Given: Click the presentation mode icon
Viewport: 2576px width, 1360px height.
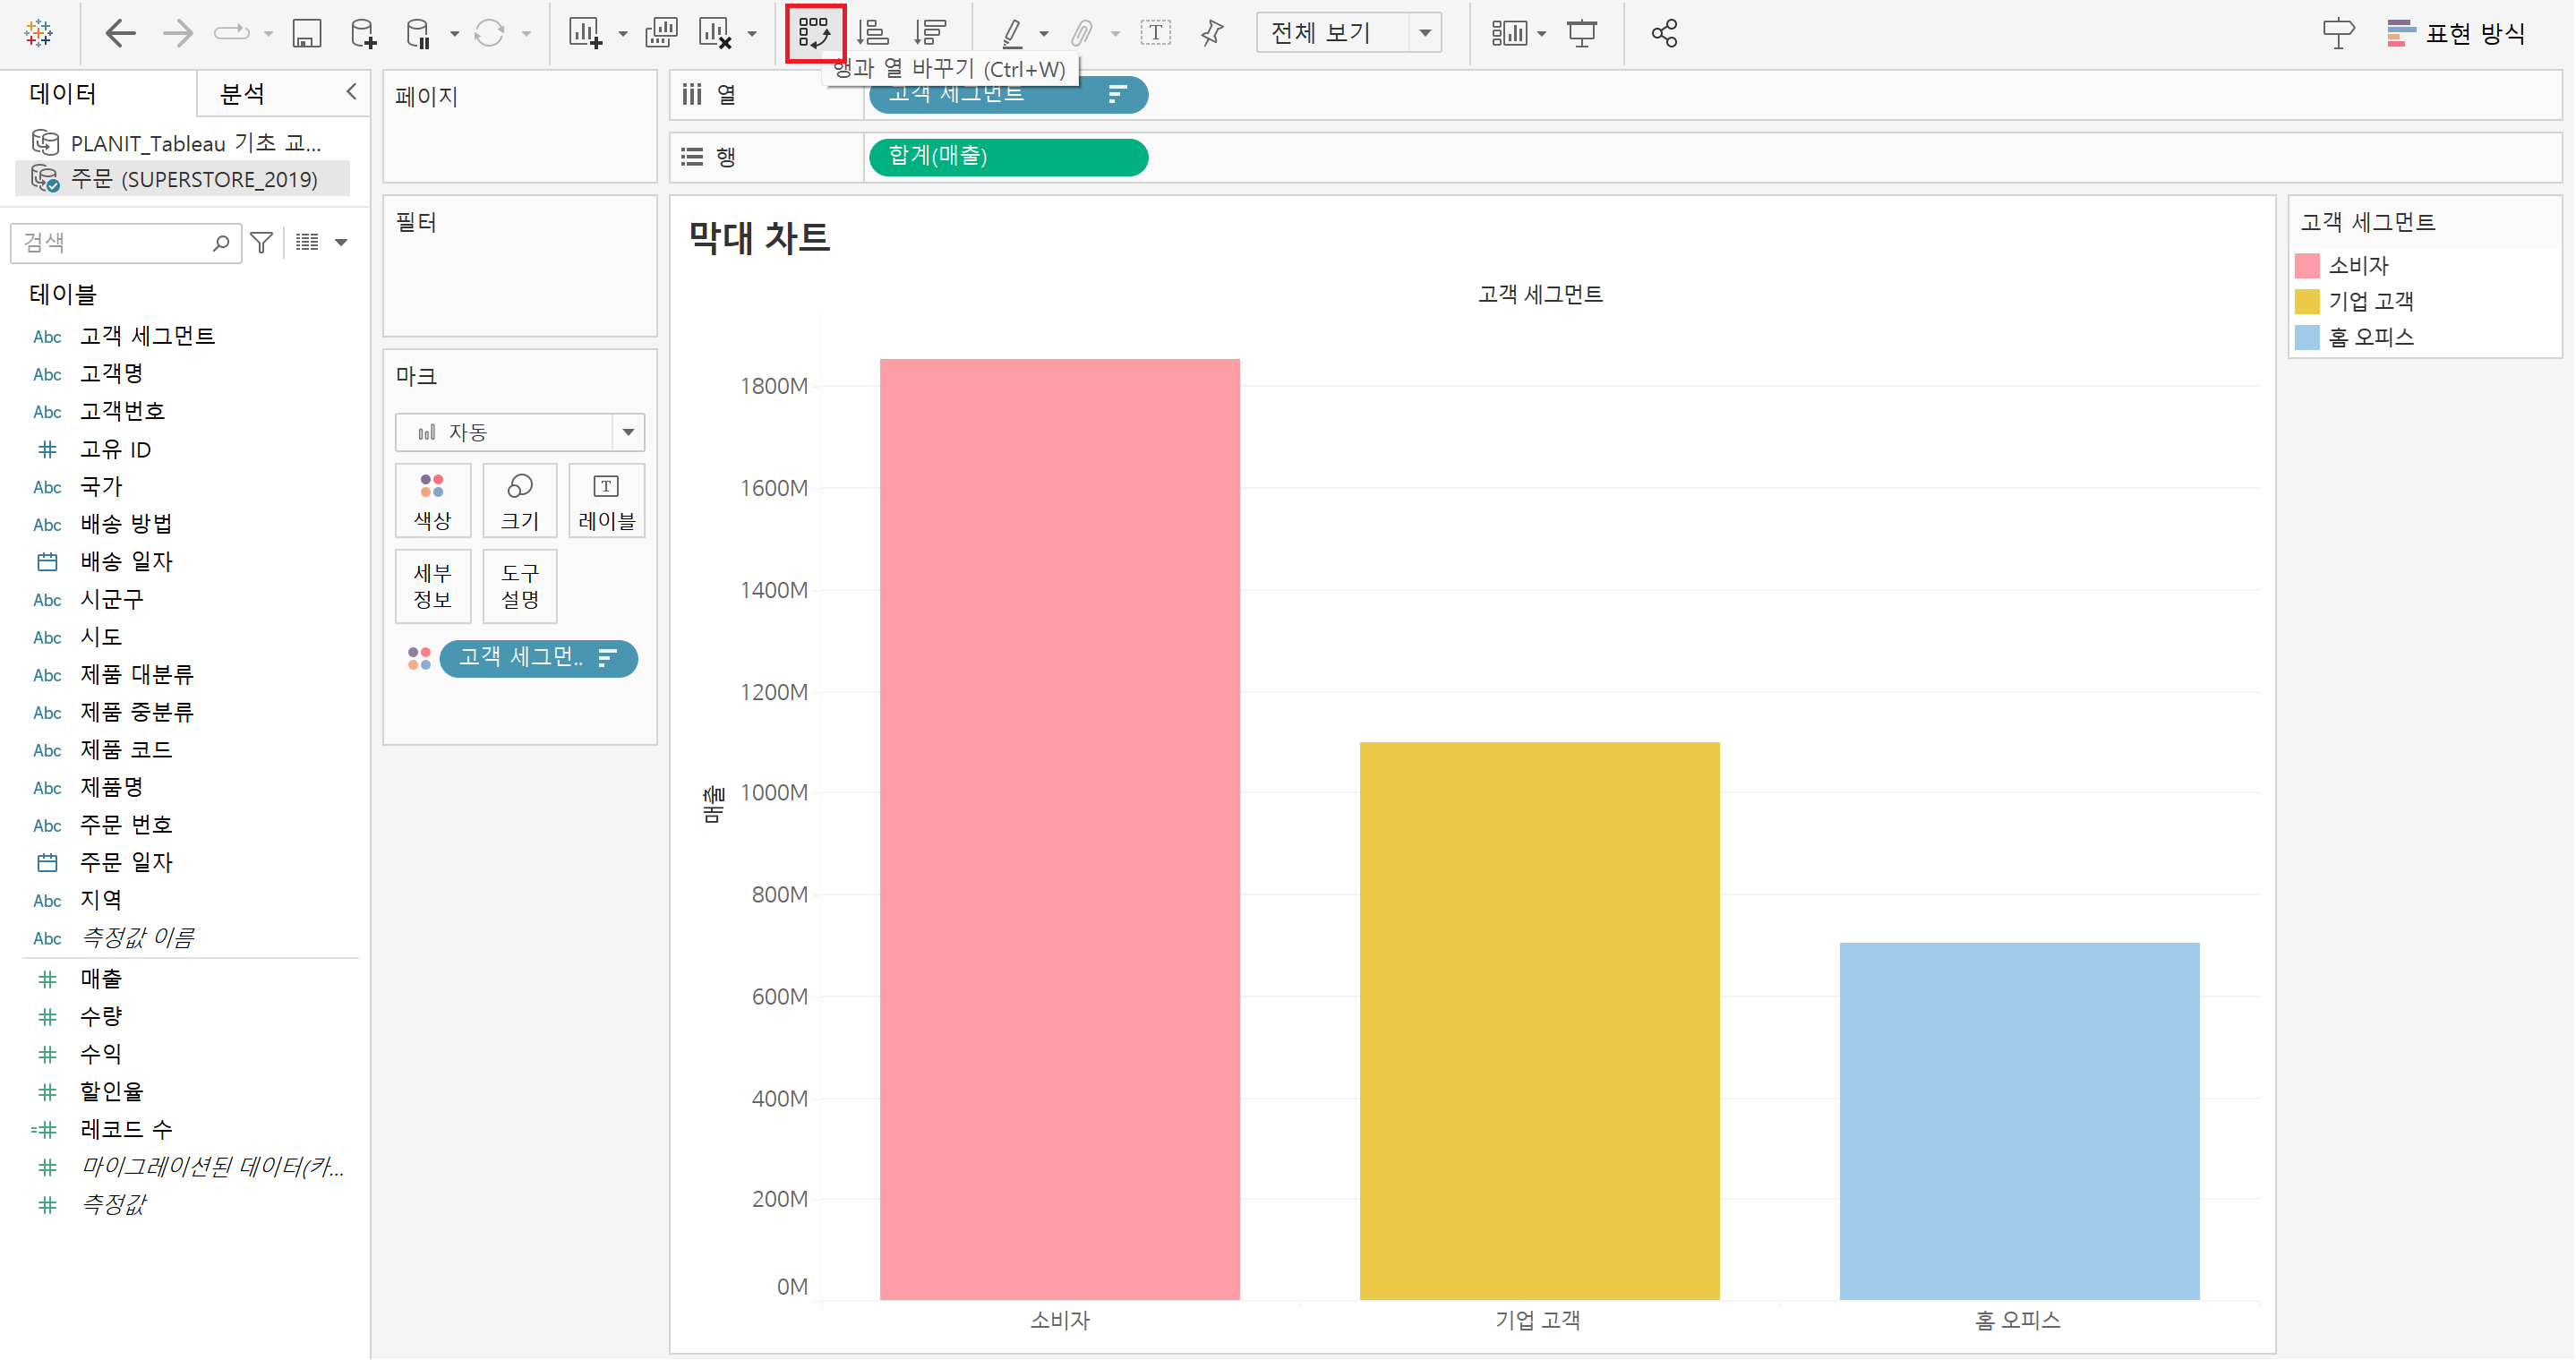Looking at the screenshot, I should pyautogui.click(x=1581, y=33).
